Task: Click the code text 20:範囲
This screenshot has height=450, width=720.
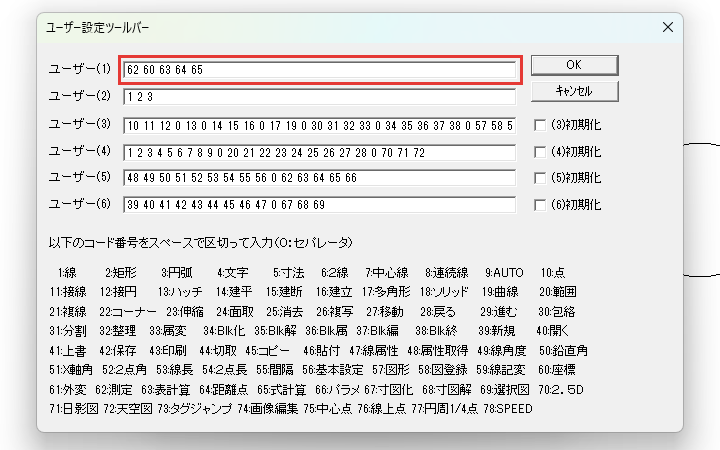Action: pyautogui.click(x=557, y=292)
